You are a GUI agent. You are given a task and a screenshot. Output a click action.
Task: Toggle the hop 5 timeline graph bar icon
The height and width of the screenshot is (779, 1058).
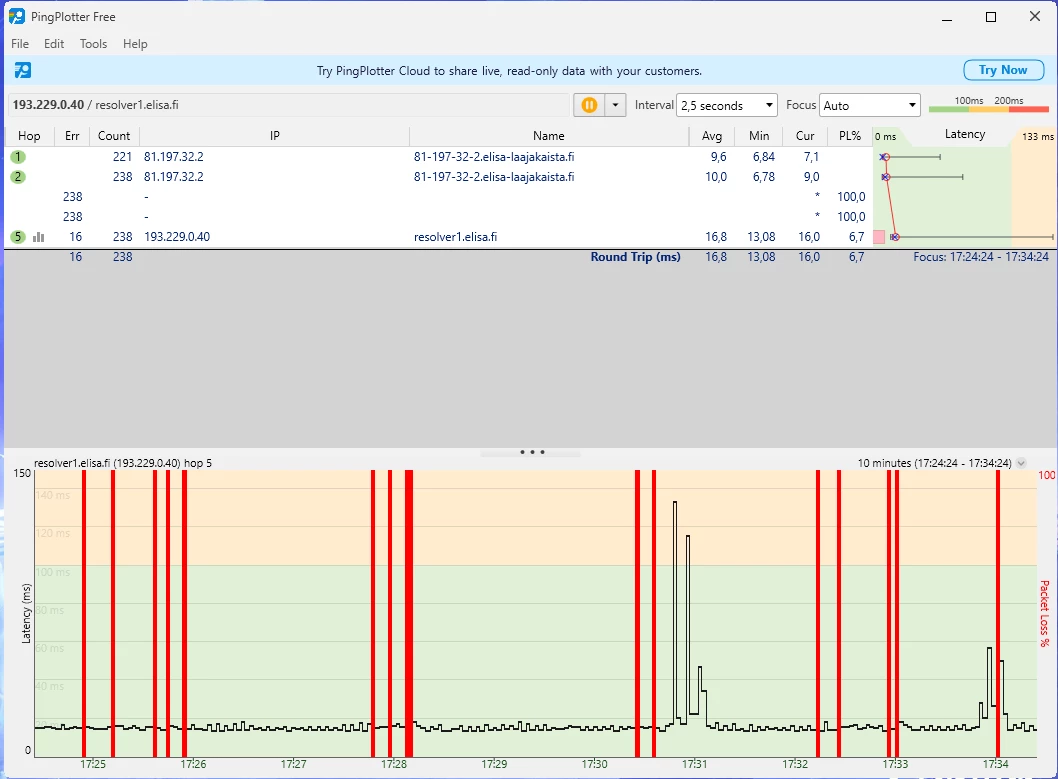point(39,237)
